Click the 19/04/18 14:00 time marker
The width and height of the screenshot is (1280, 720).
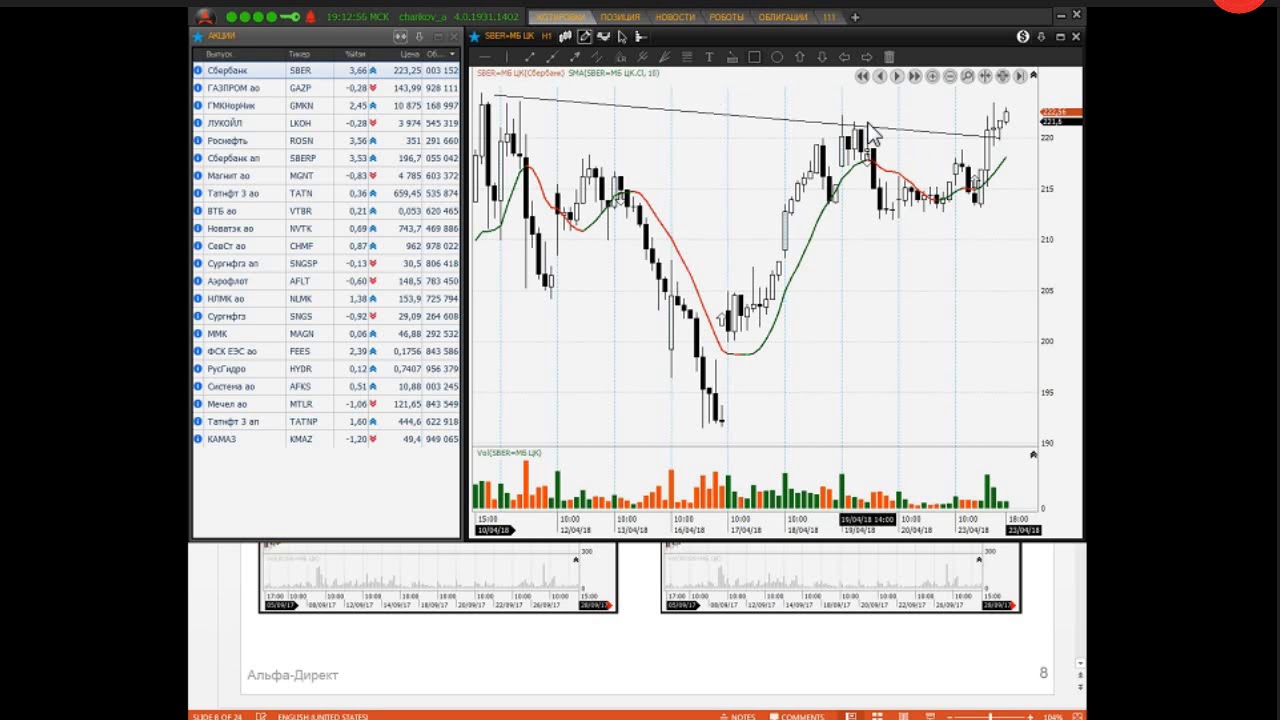[867, 520]
